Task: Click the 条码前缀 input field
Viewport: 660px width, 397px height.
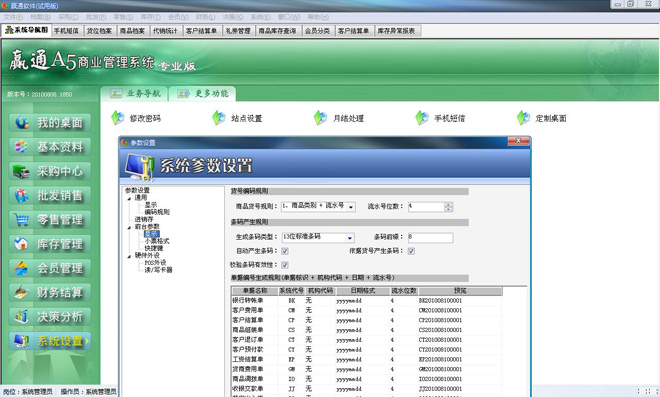Action: (x=430, y=237)
